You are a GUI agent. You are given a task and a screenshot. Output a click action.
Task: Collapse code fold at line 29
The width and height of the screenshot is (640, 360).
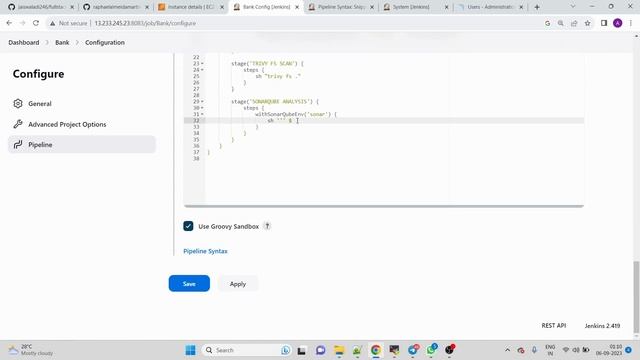[x=202, y=102]
